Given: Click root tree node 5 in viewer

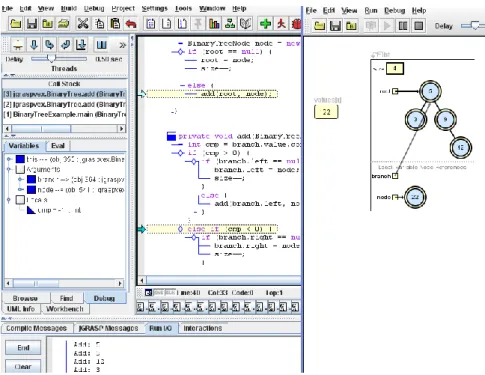Looking at the screenshot, I should tap(430, 91).
